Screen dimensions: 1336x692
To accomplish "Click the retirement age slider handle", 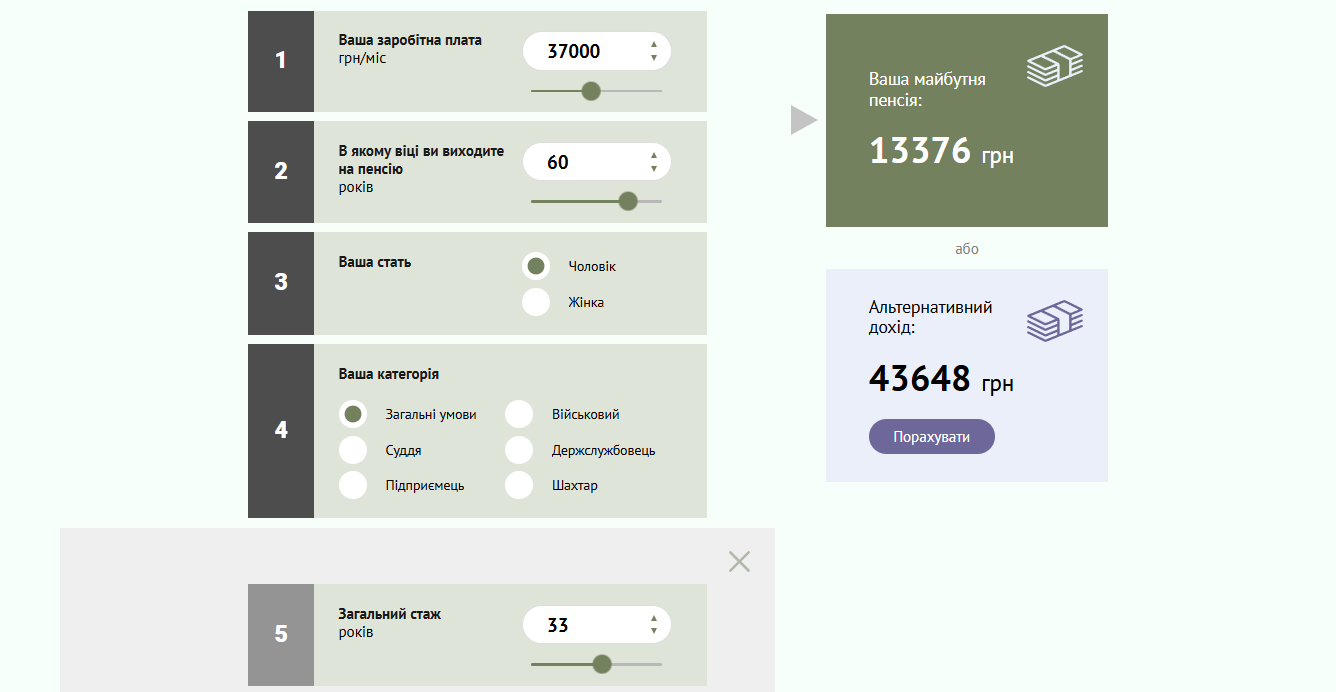I will (x=628, y=201).
